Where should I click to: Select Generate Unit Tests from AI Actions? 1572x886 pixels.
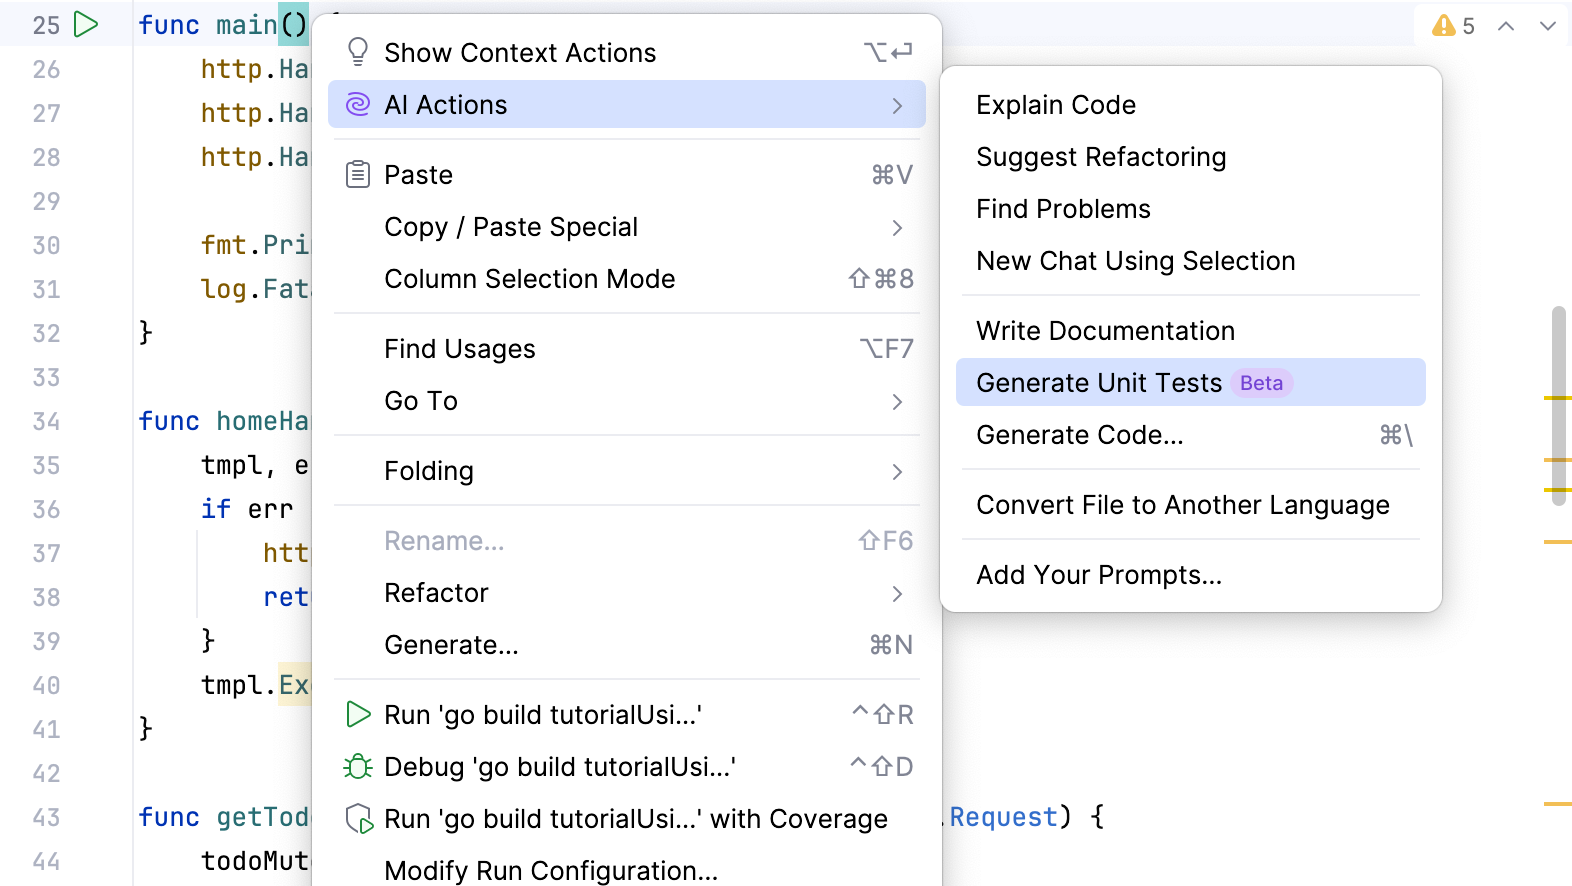(x=1098, y=382)
